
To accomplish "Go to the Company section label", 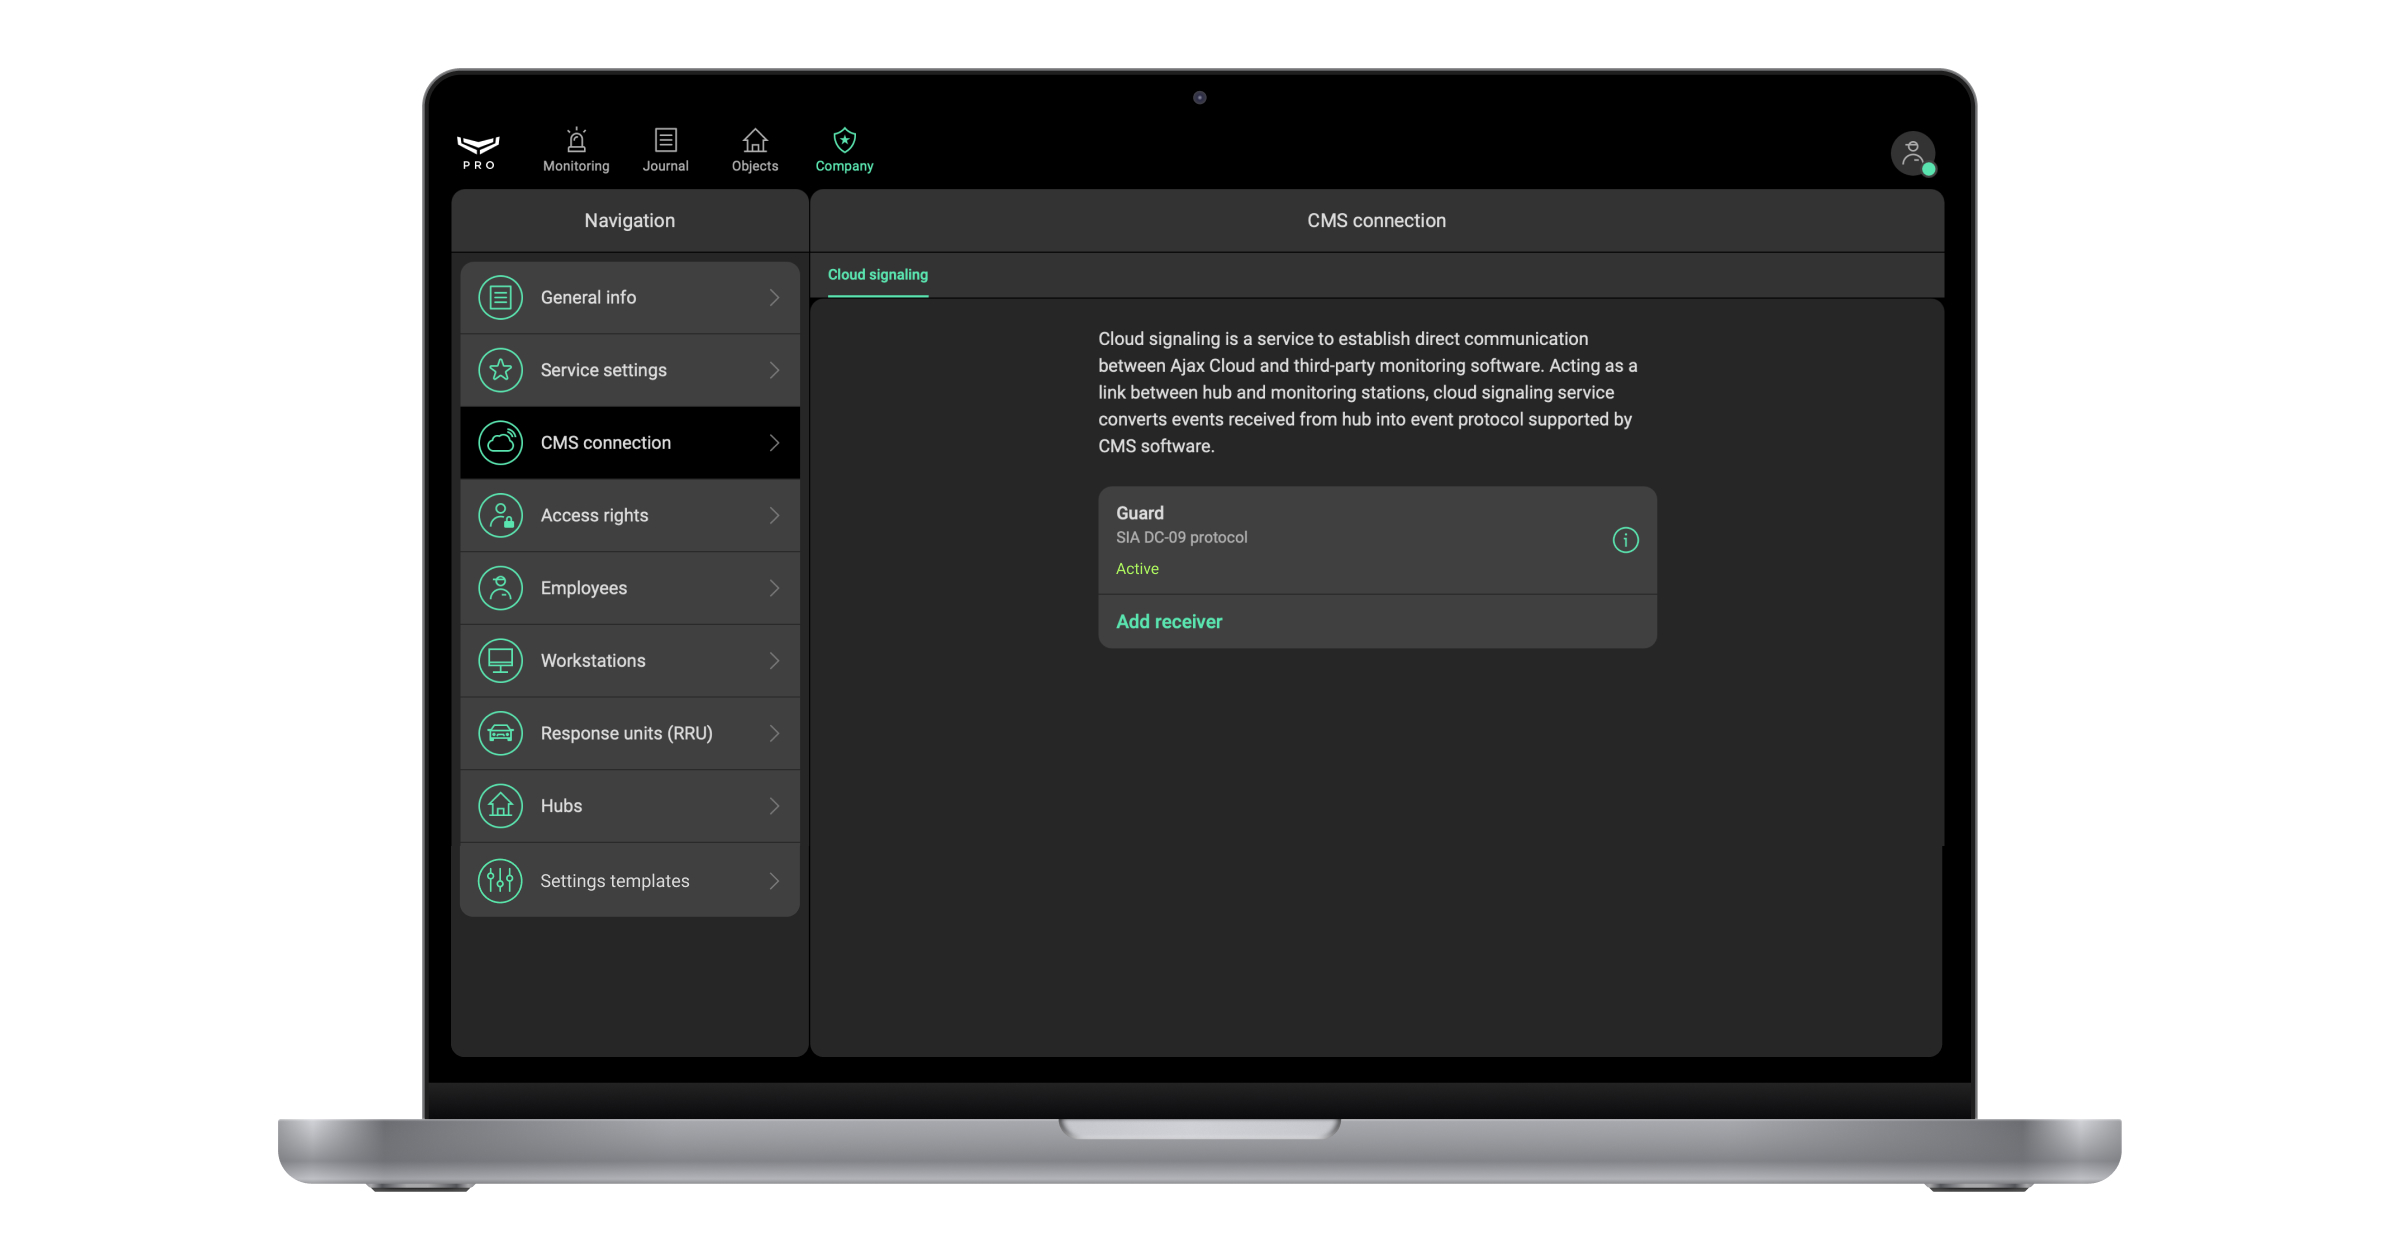I will click(x=845, y=166).
